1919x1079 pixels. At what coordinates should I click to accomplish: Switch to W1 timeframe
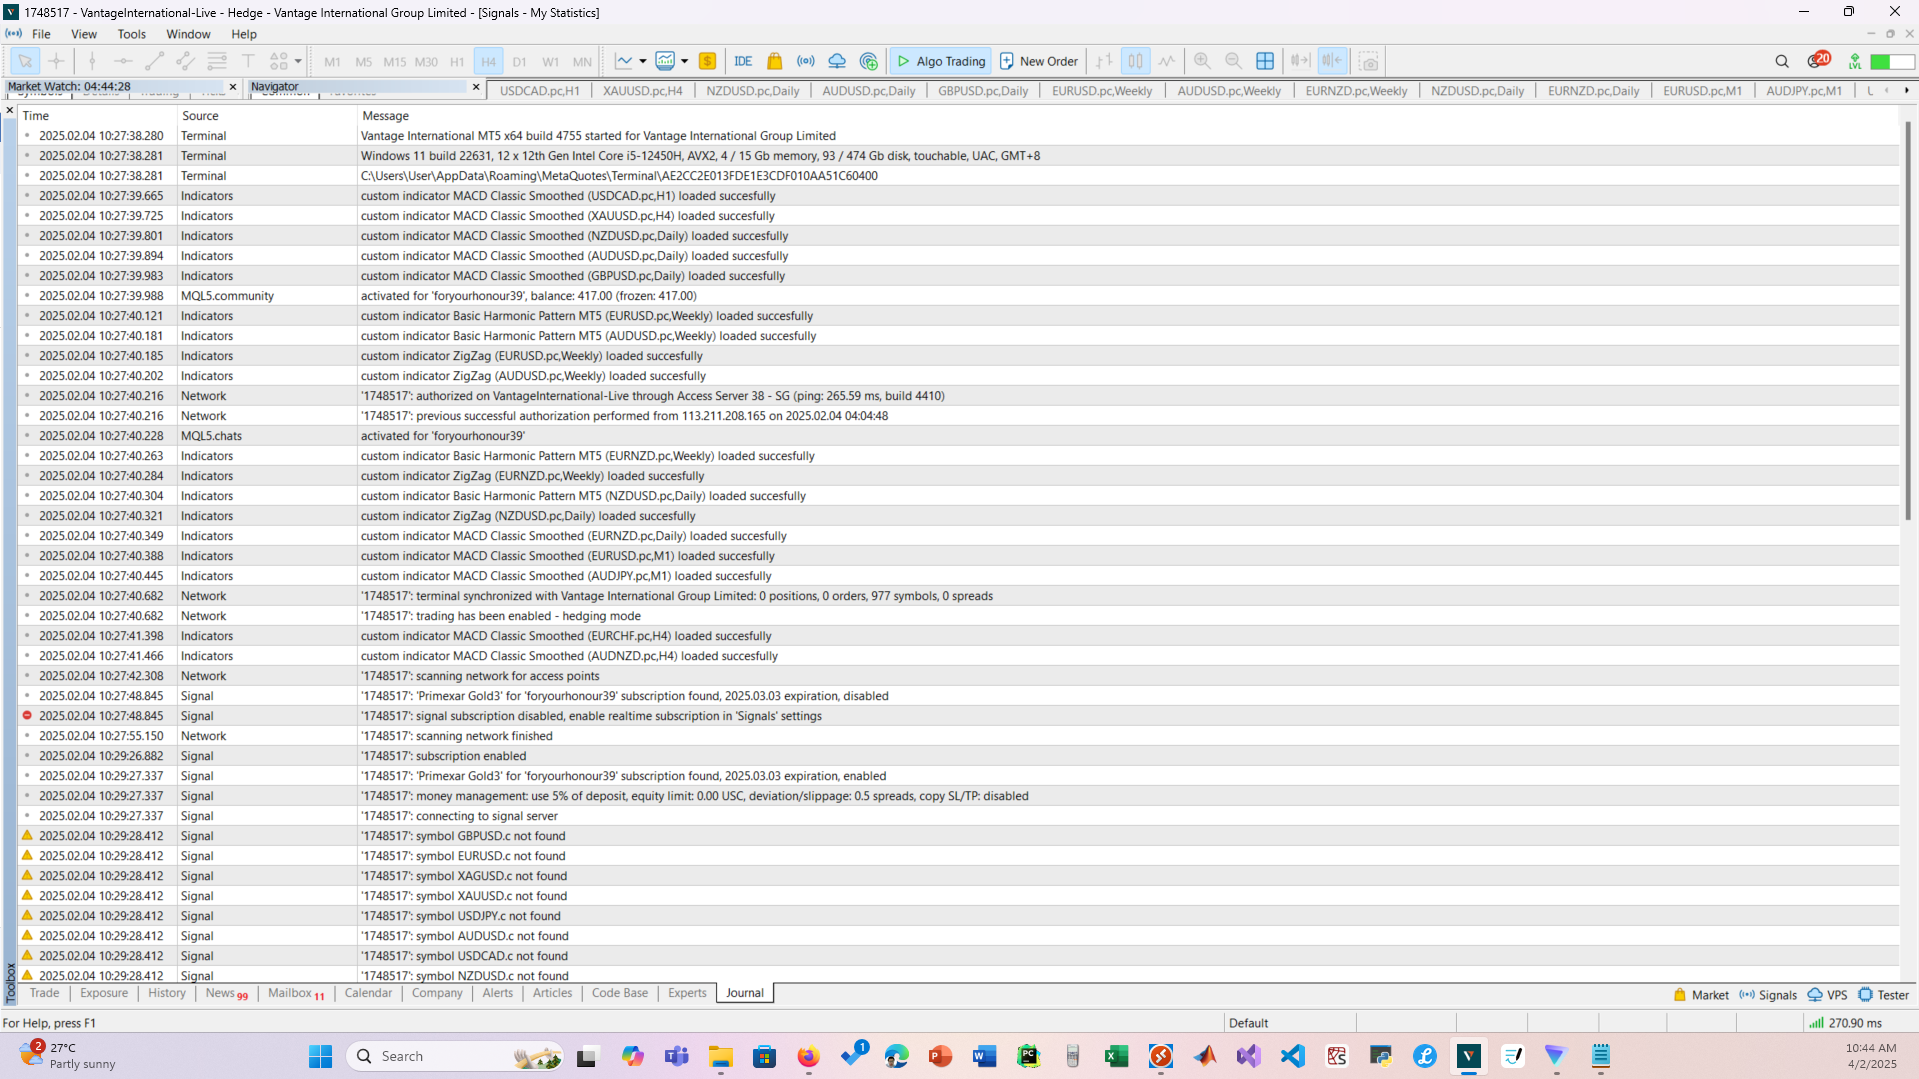550,61
